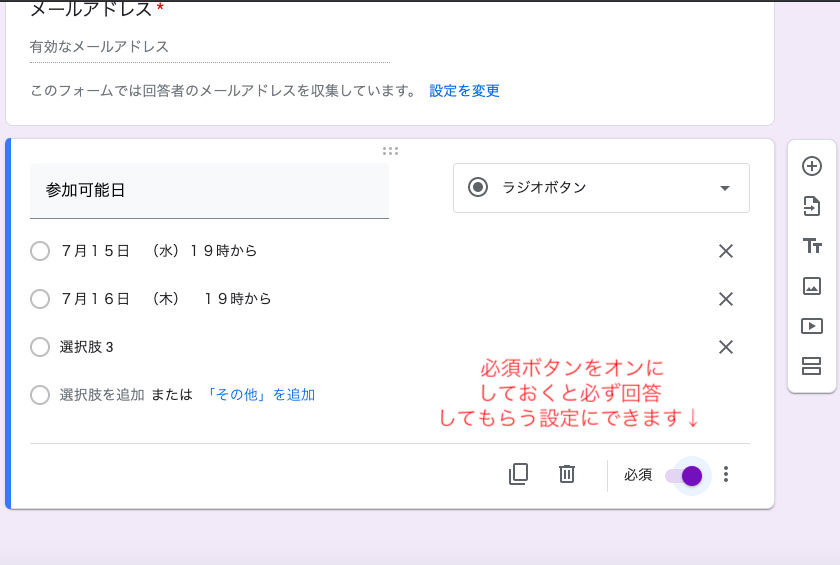840x565 pixels.
Task: Remove the 選択肢 3 option with X
Action: tap(726, 347)
